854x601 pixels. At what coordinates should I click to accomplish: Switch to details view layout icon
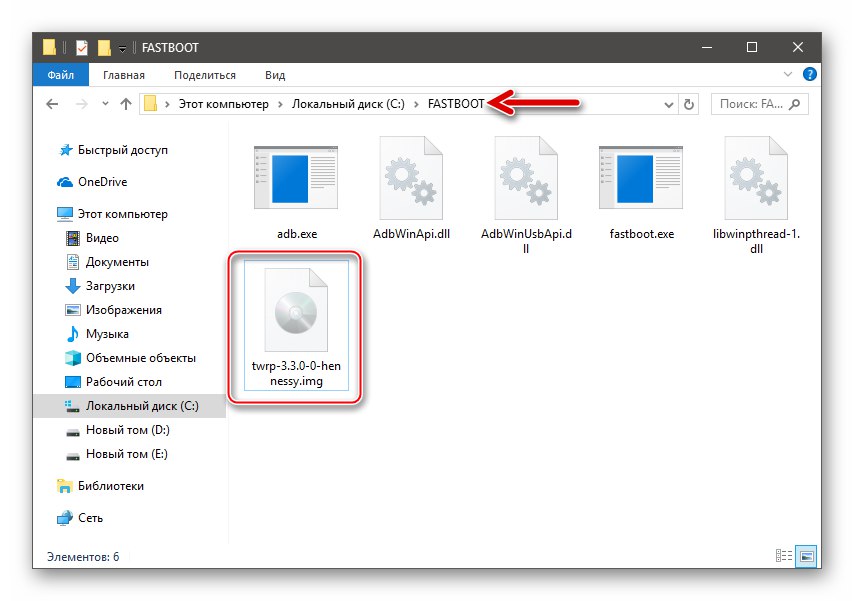(x=784, y=556)
